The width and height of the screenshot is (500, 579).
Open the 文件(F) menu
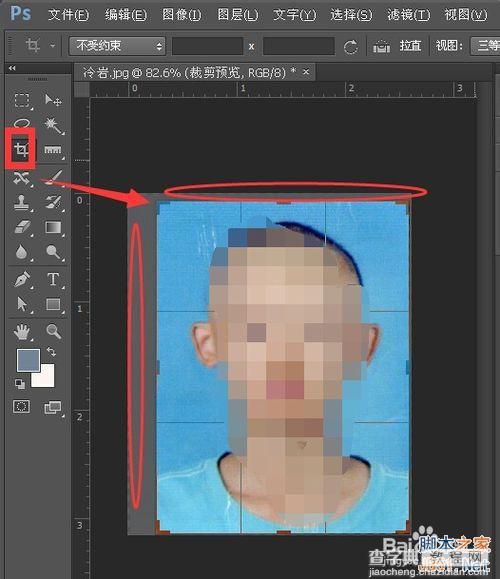tap(69, 15)
